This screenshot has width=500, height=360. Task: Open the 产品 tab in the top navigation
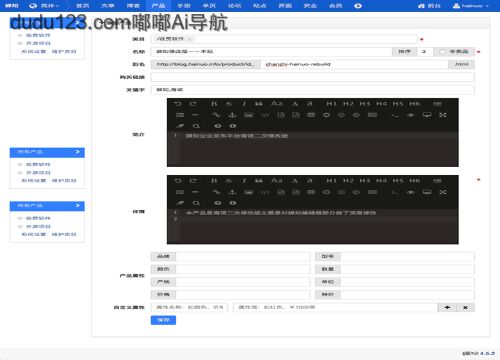(x=158, y=6)
